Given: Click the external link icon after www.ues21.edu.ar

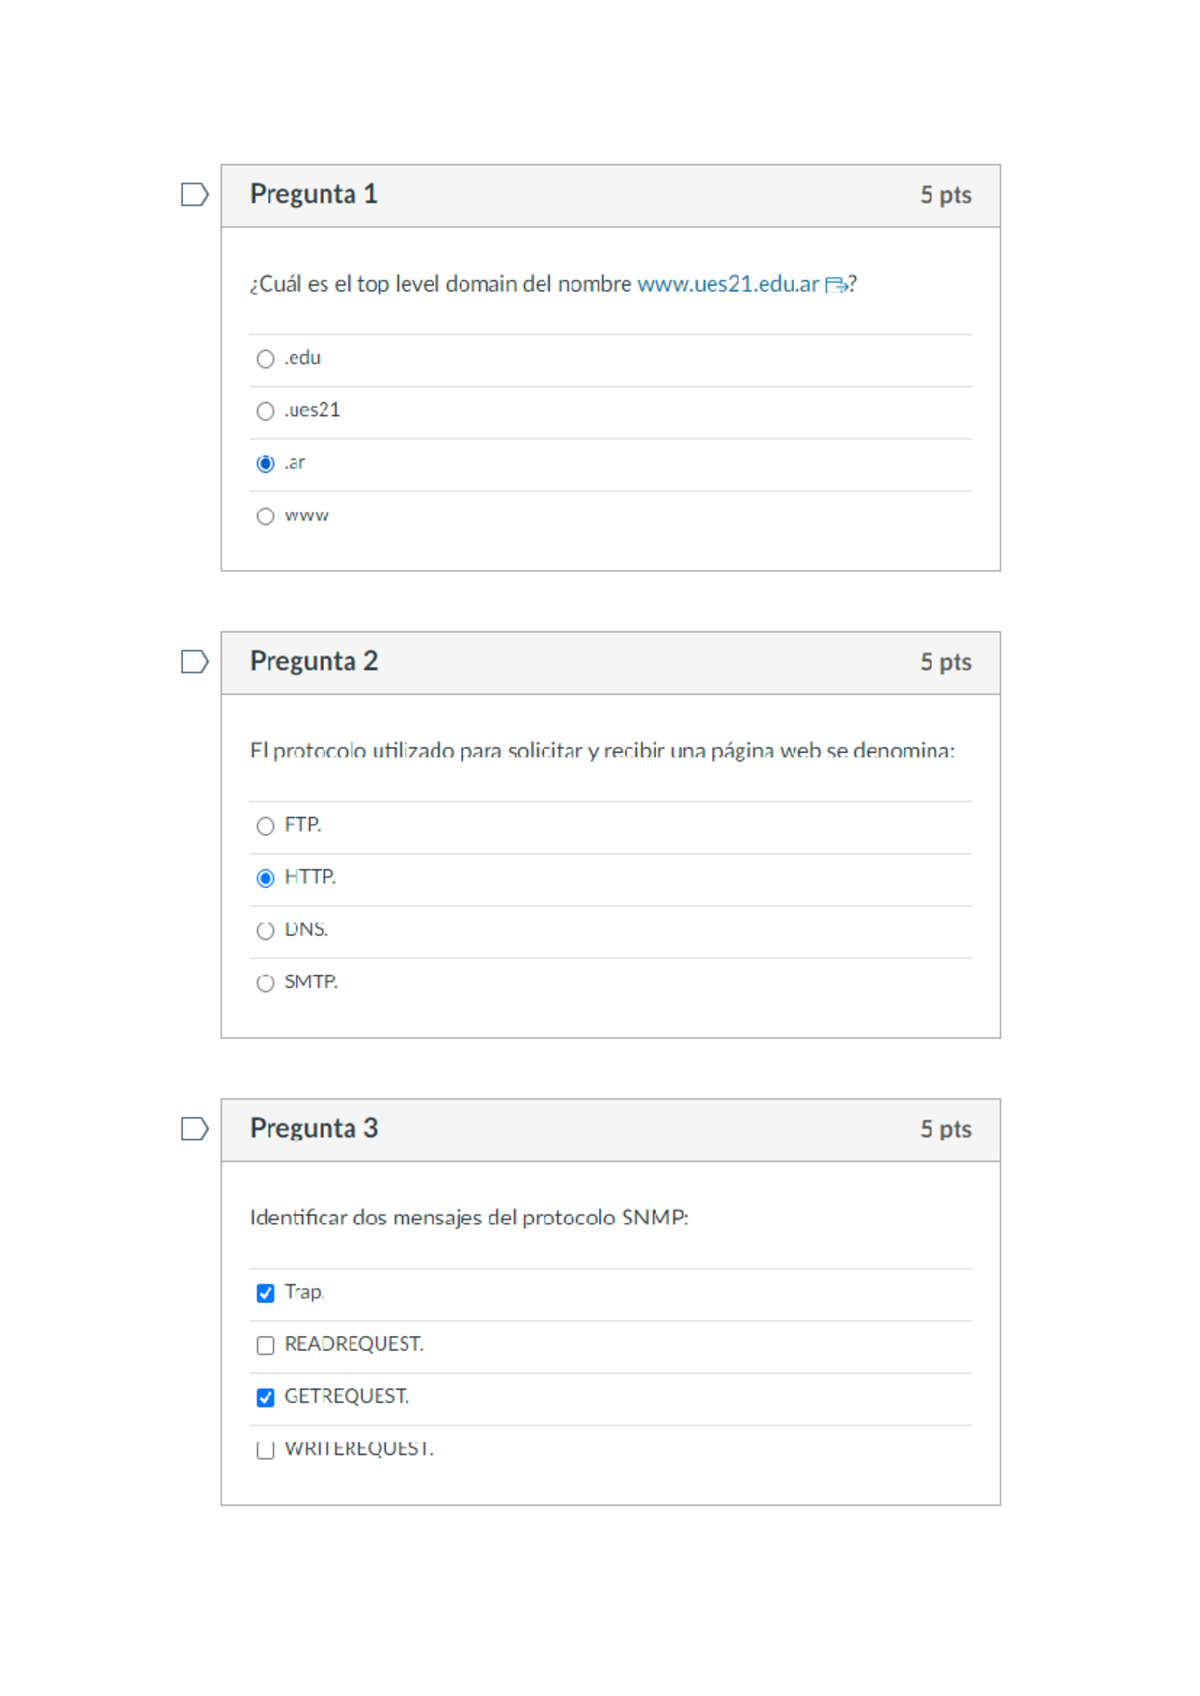Looking at the screenshot, I should pos(836,285).
